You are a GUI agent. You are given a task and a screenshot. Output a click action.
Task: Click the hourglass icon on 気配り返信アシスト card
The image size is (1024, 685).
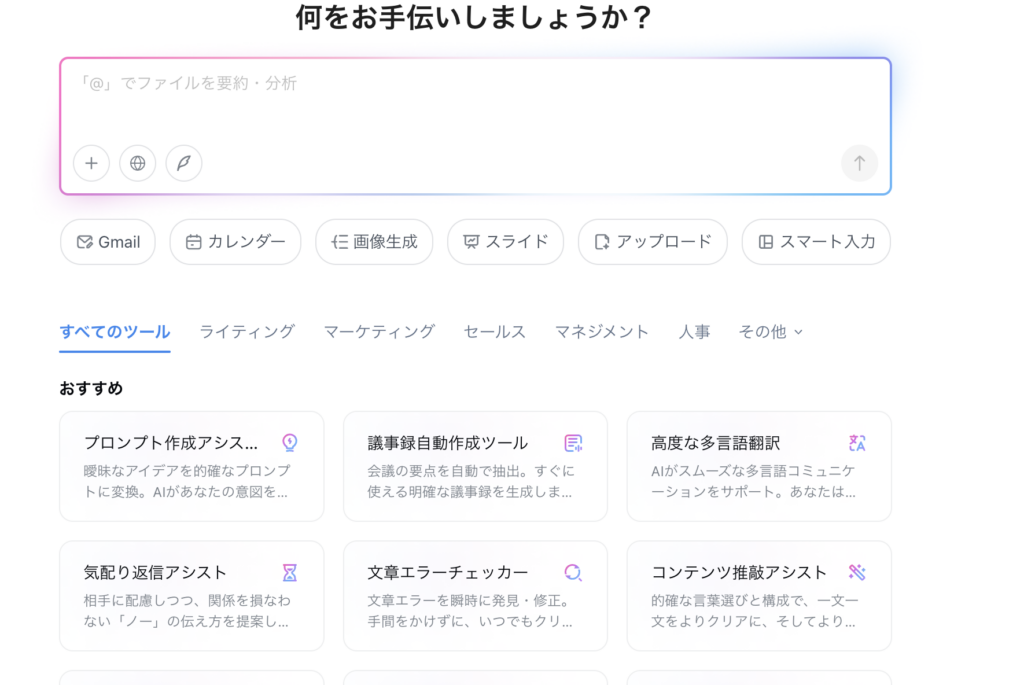[x=289, y=573]
